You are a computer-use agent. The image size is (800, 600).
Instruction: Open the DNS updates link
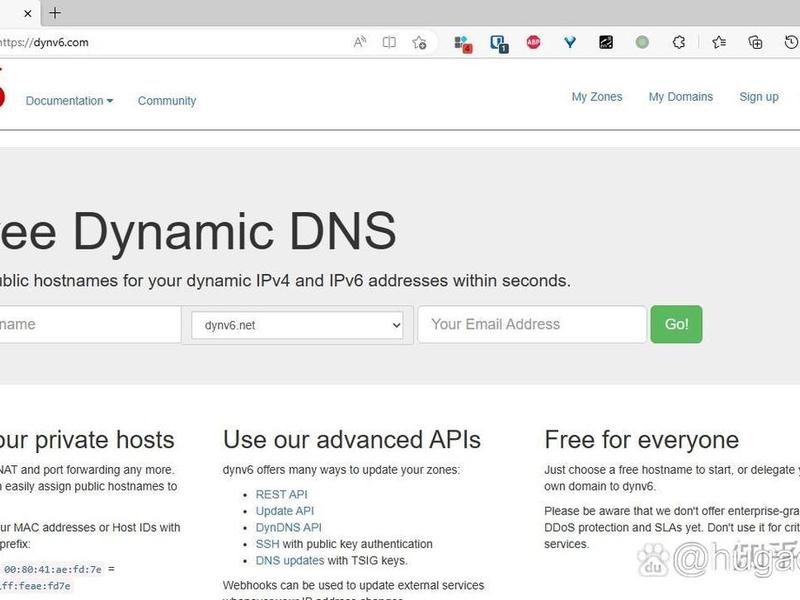(x=290, y=560)
